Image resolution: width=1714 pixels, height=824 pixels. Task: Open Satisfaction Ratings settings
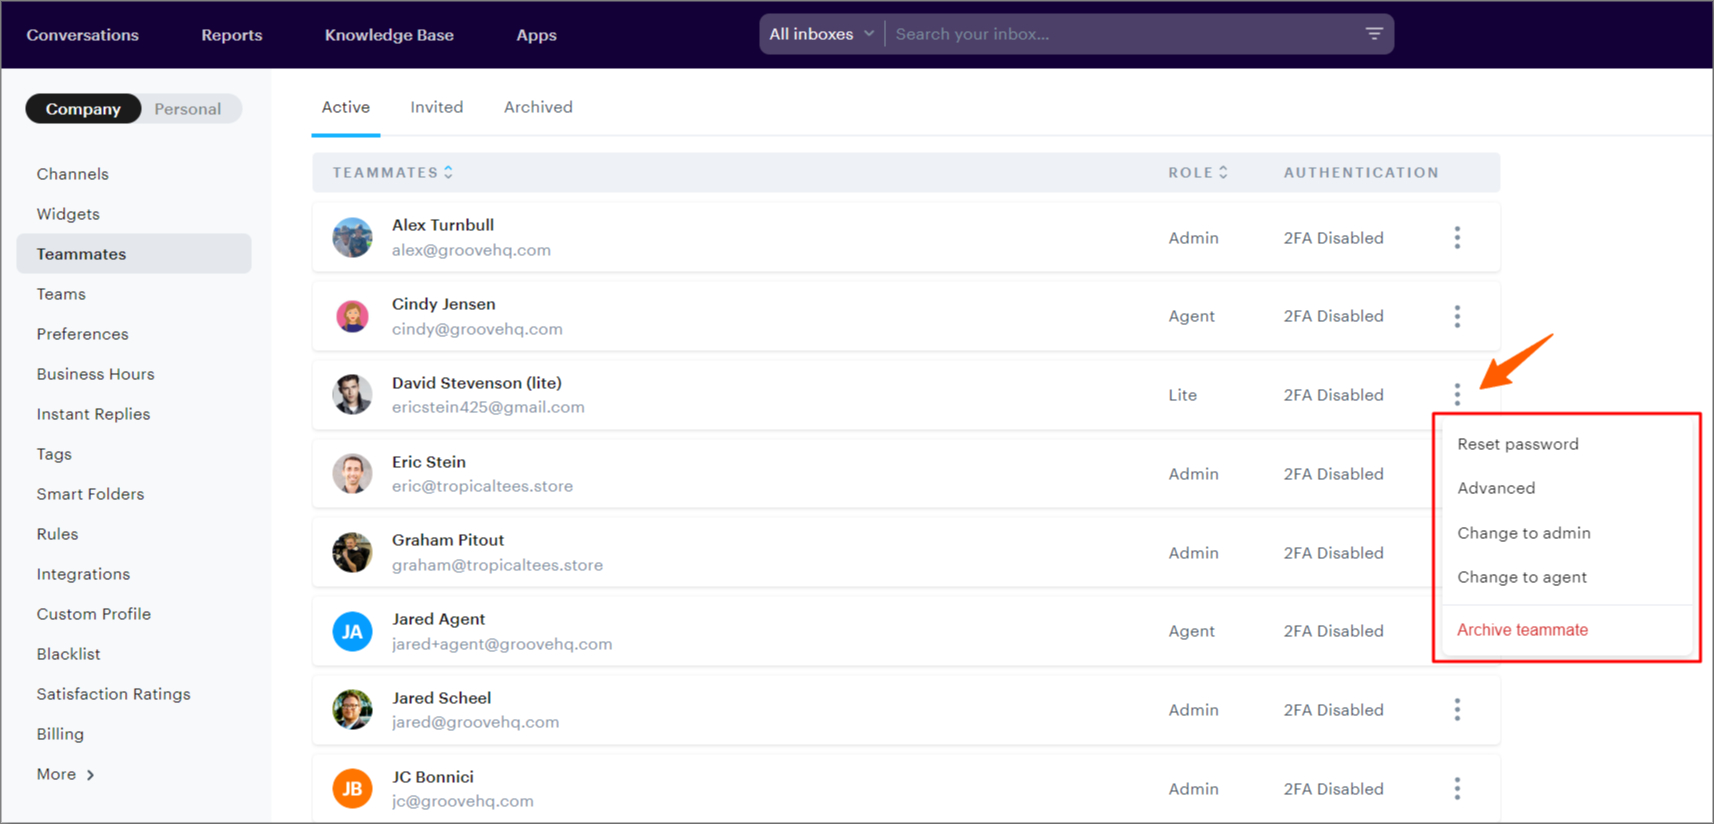(114, 694)
